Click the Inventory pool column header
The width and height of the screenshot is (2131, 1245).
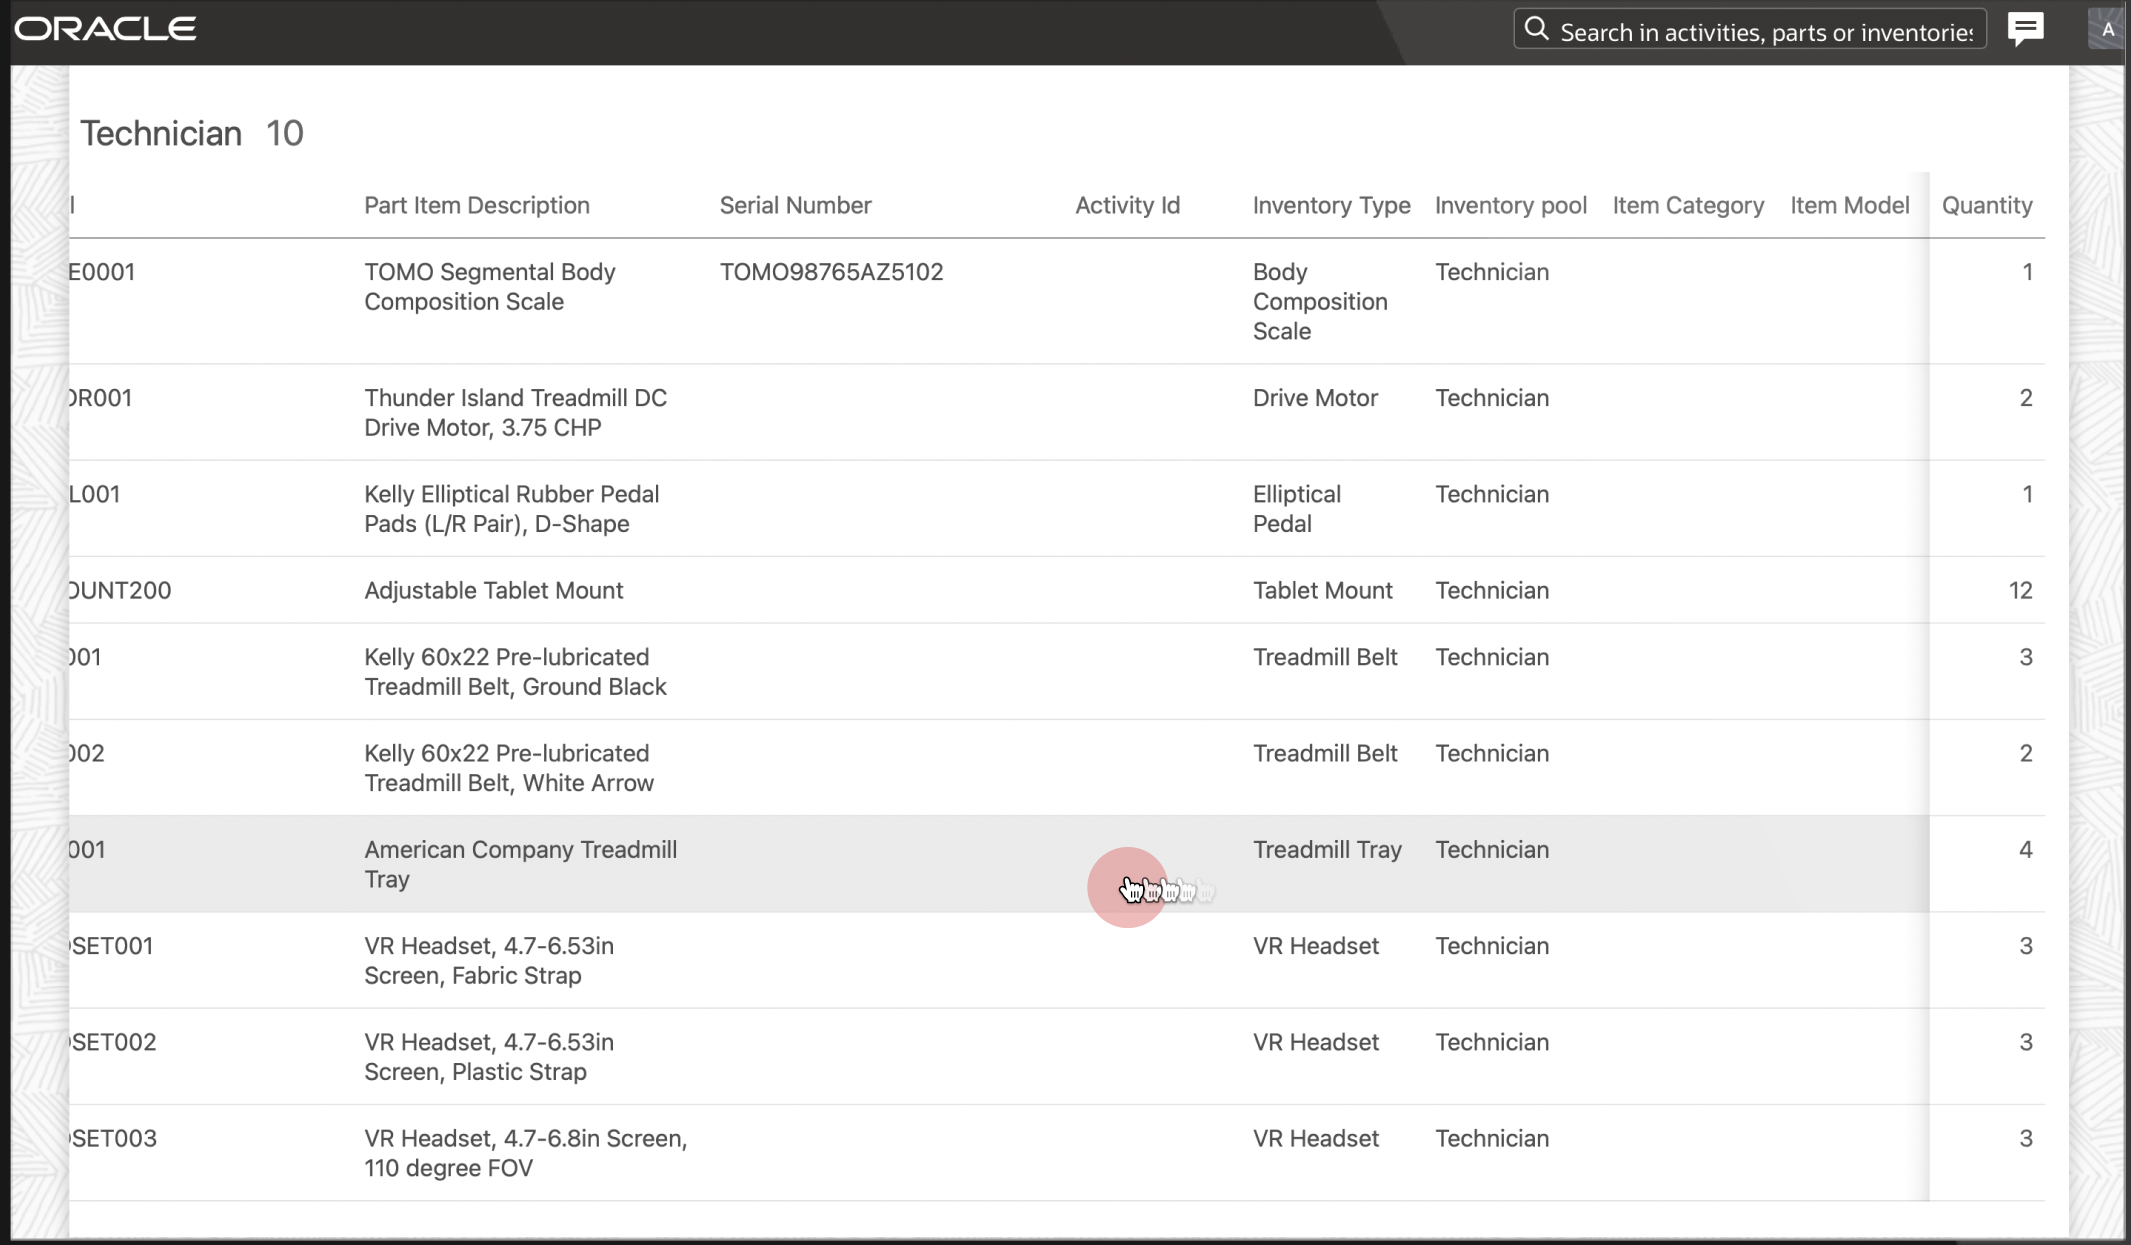tap(1510, 206)
